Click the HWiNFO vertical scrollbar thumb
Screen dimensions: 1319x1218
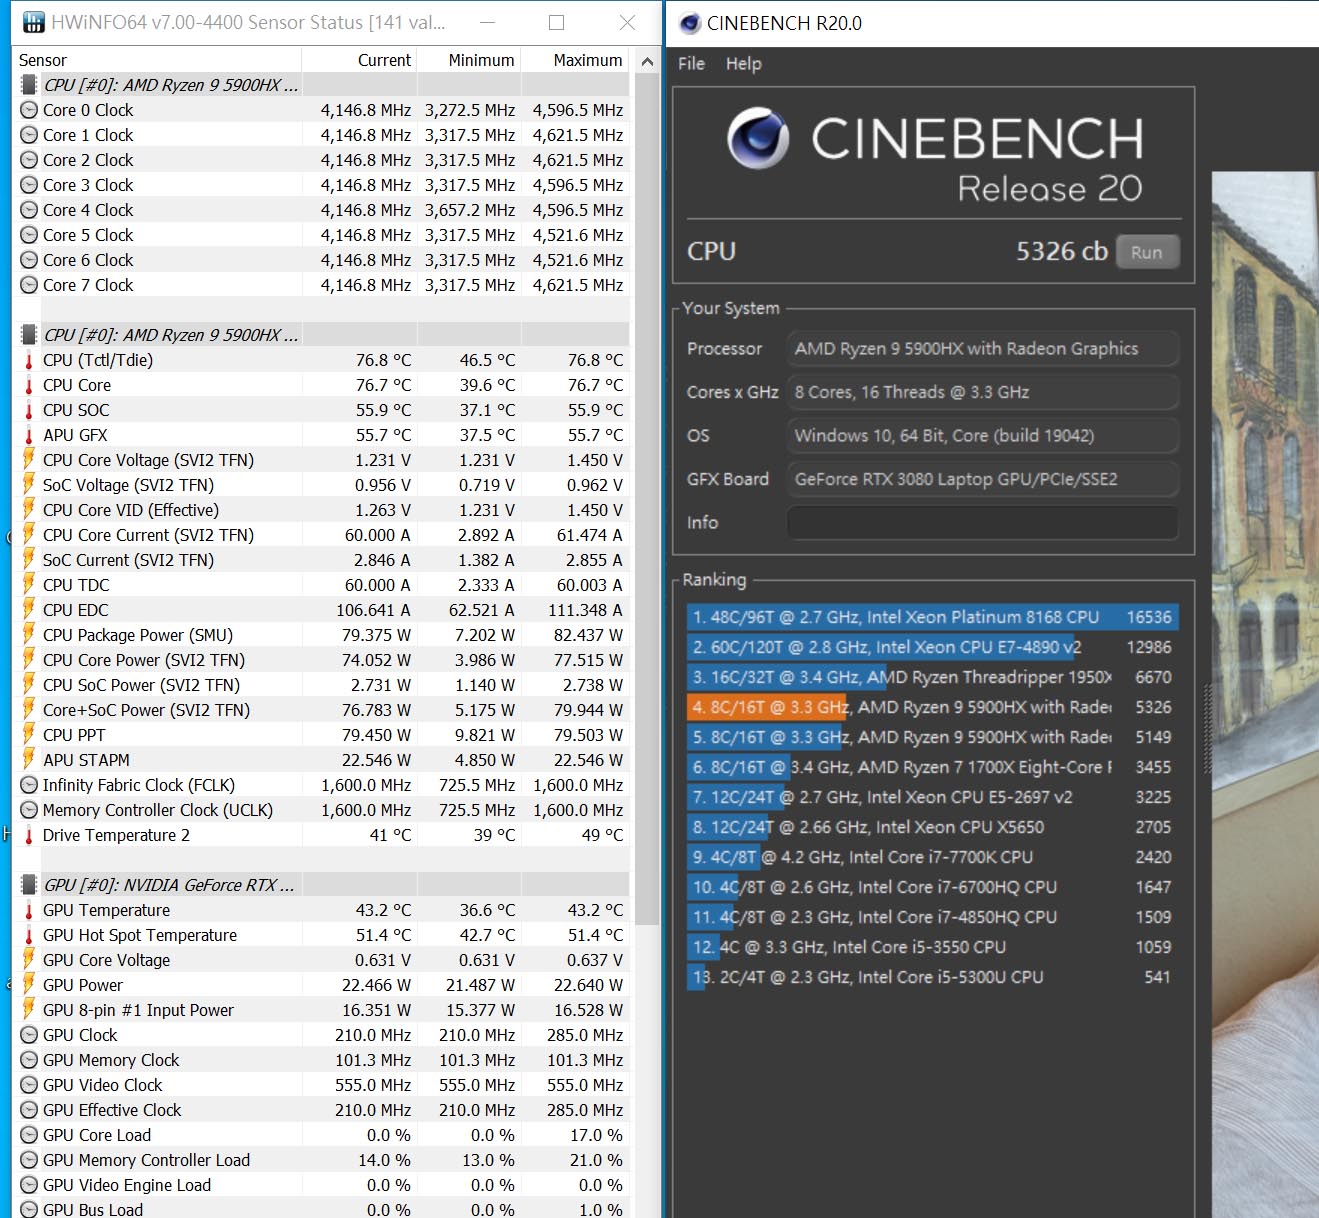click(647, 500)
